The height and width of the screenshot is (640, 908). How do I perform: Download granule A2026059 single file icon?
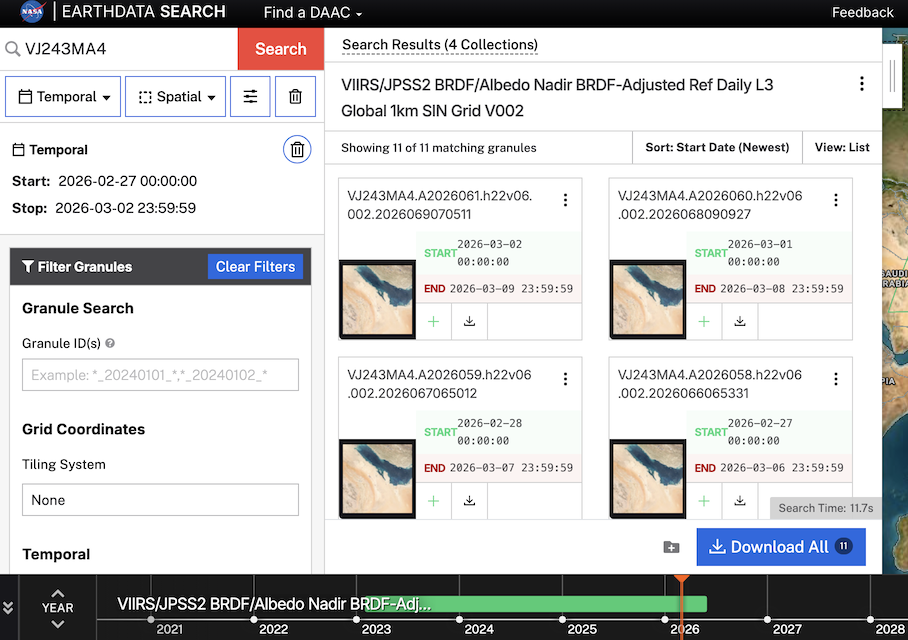pos(470,500)
